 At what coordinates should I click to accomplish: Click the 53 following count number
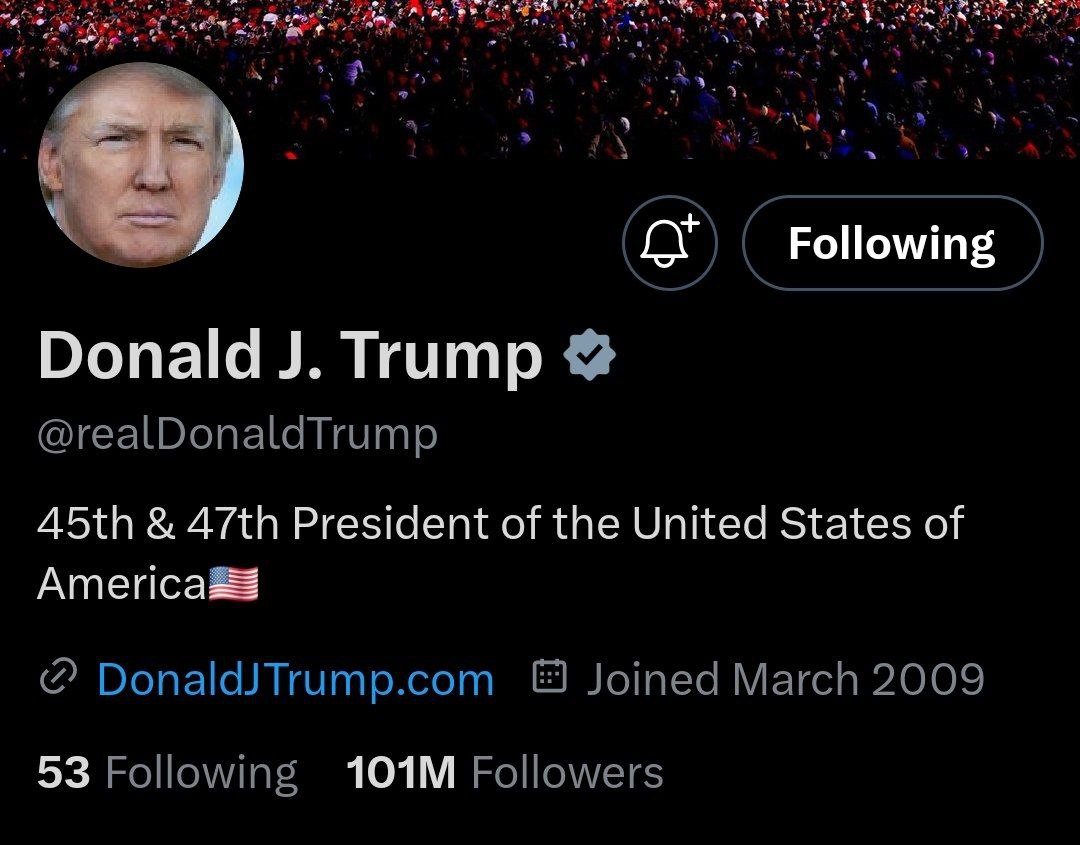point(63,773)
